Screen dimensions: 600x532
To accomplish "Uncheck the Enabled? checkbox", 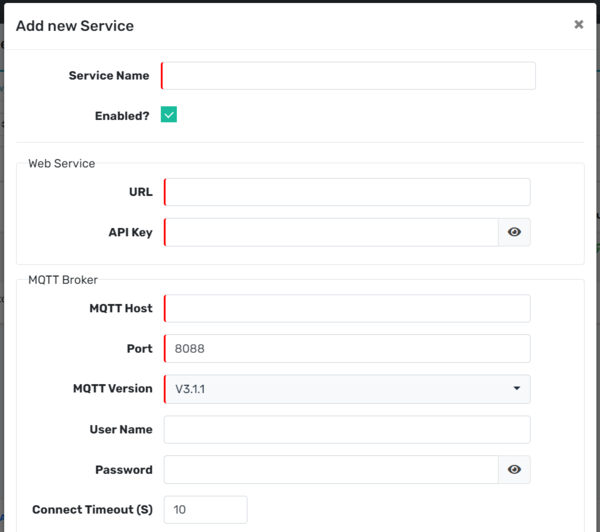I will pos(169,115).
